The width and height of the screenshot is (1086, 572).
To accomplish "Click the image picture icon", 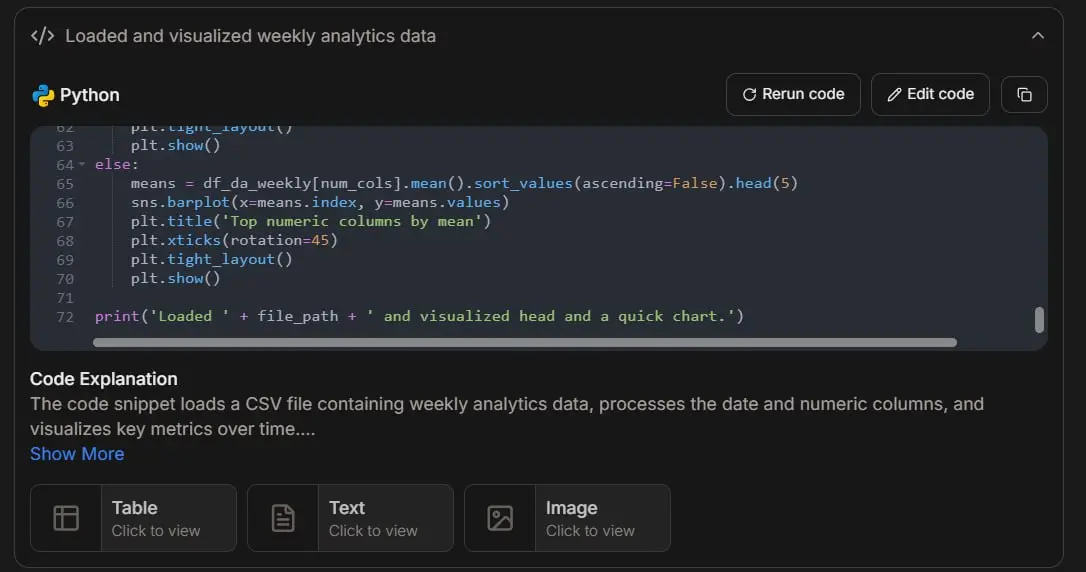I will [x=499, y=518].
